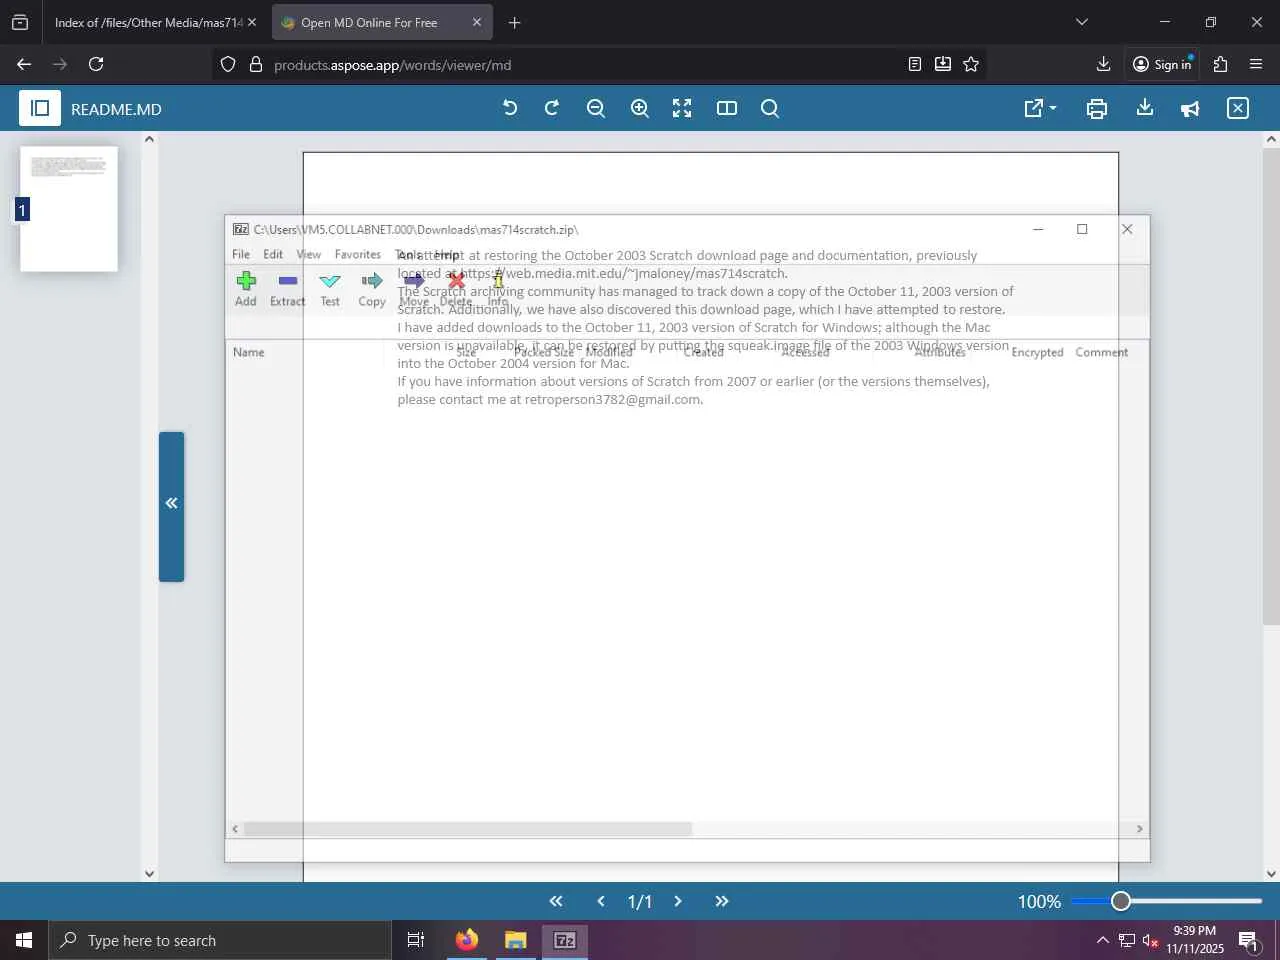Viewport: 1280px width, 960px height.
Task: Click the taskbar search box
Action: (x=220, y=940)
